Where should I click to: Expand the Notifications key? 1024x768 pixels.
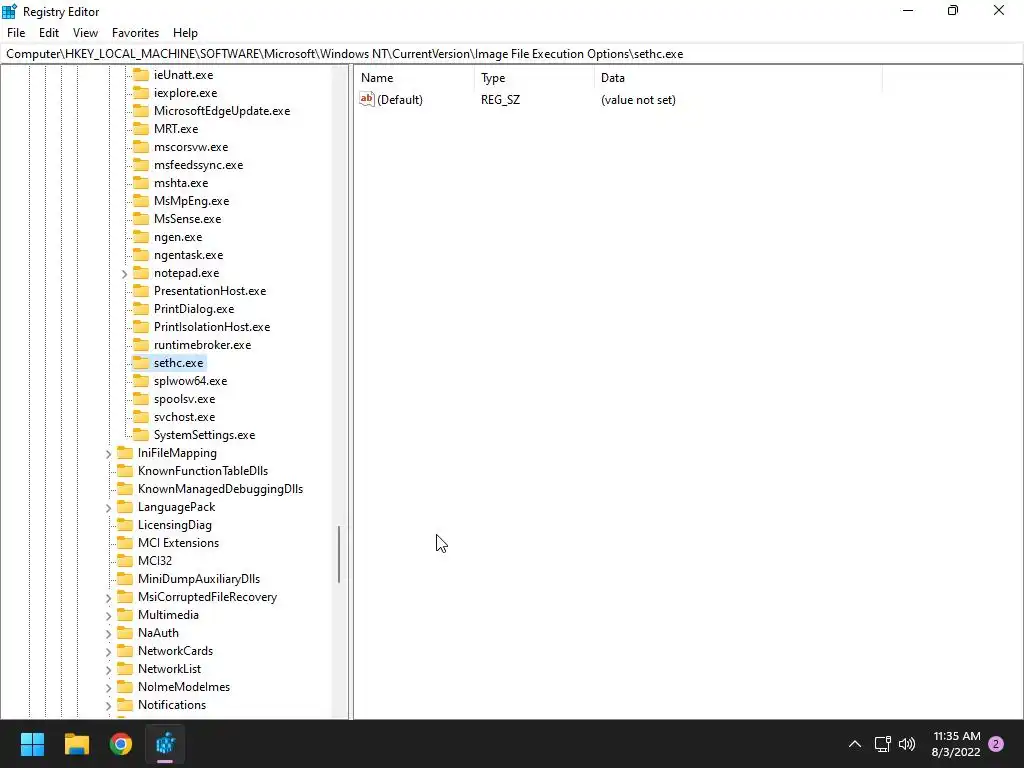[108, 705]
